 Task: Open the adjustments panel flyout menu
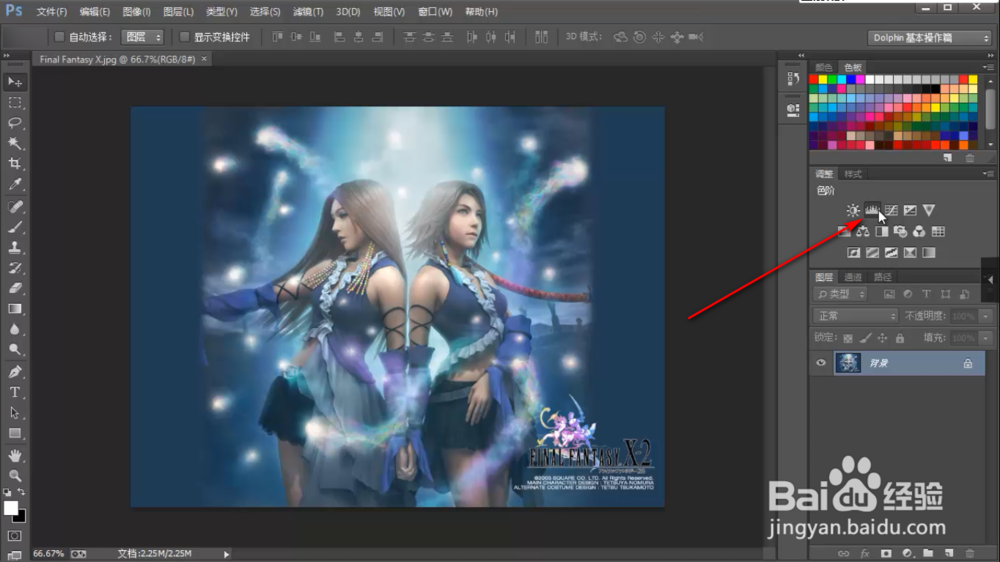[x=988, y=174]
